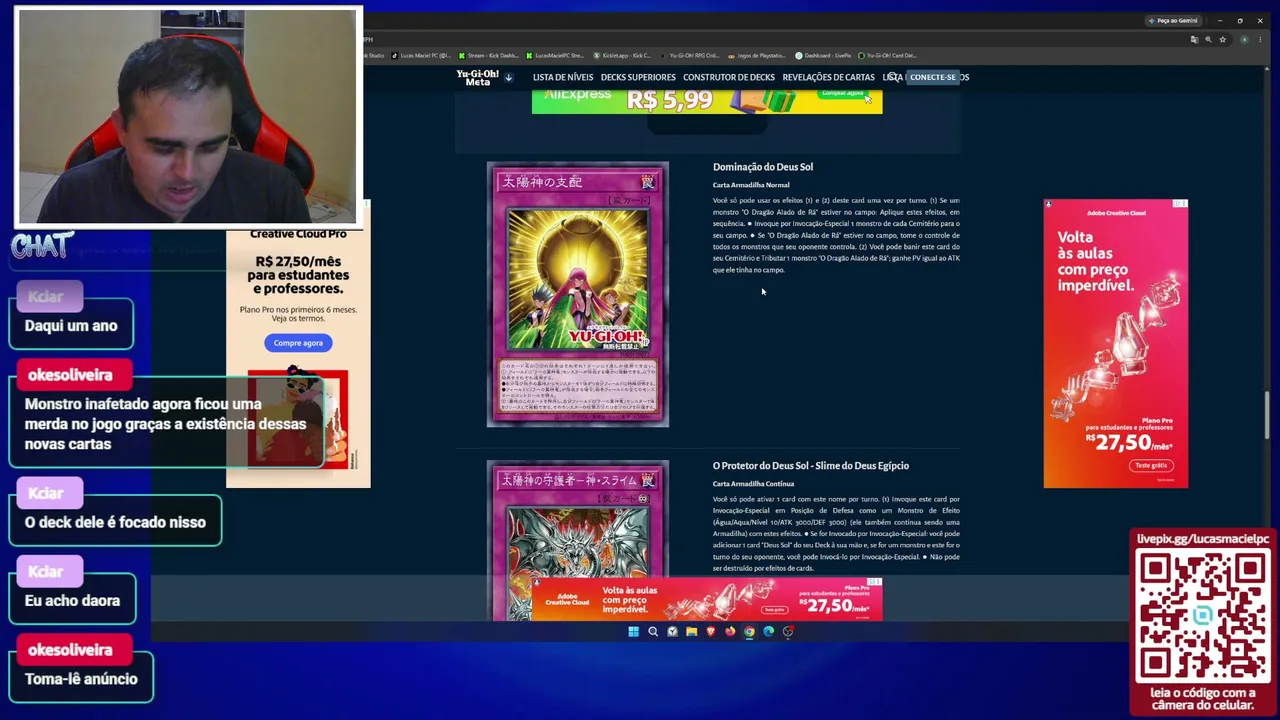Click the O Protetor do Deus Sol title
1280x720 pixels.
811,466
